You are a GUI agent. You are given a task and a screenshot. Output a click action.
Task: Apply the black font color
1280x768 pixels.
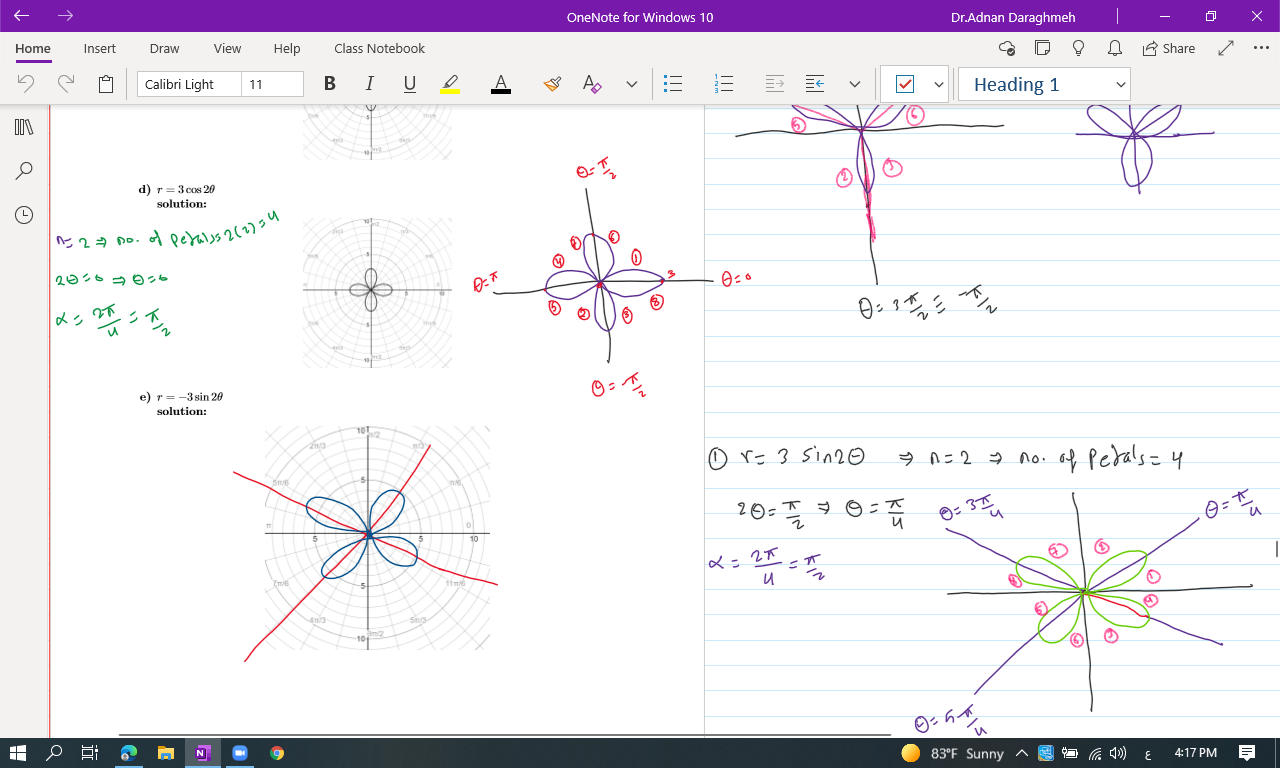501,84
